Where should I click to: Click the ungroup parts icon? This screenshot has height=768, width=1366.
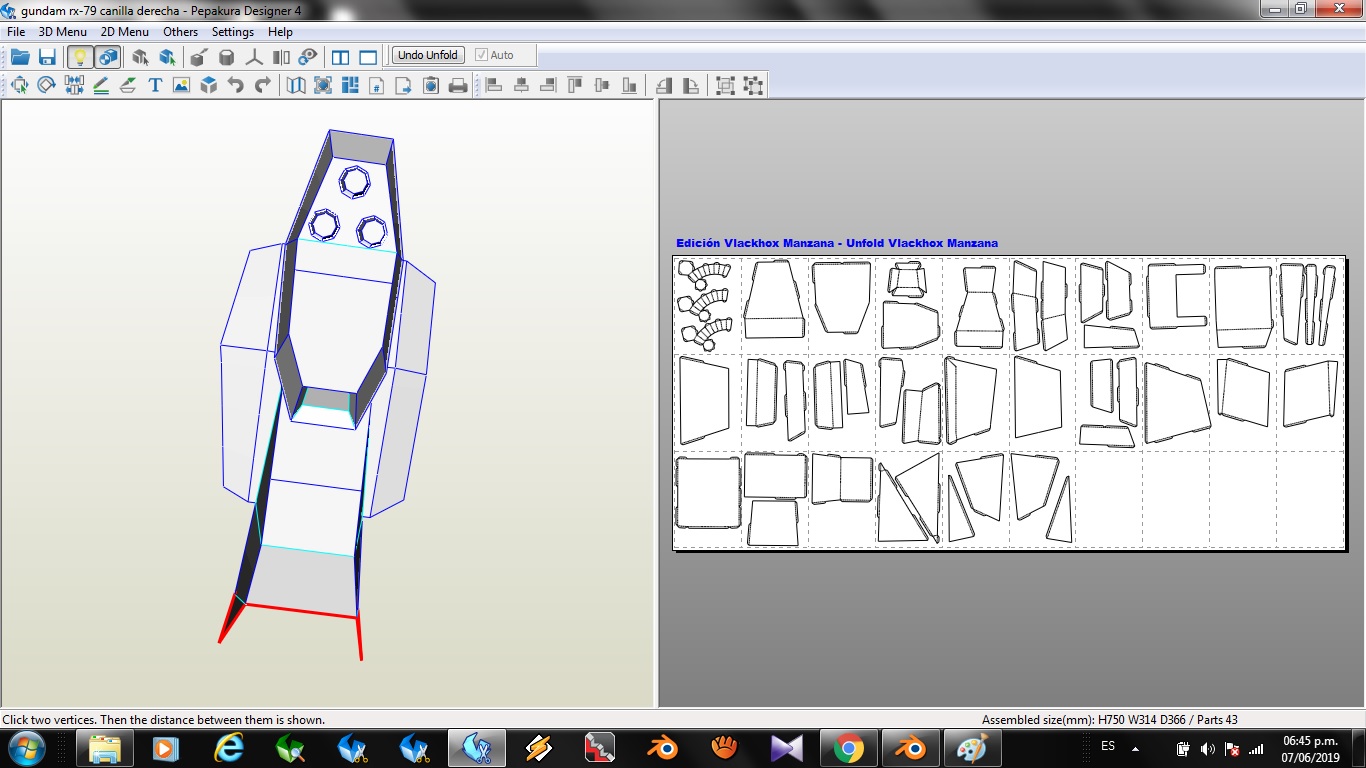click(x=753, y=85)
